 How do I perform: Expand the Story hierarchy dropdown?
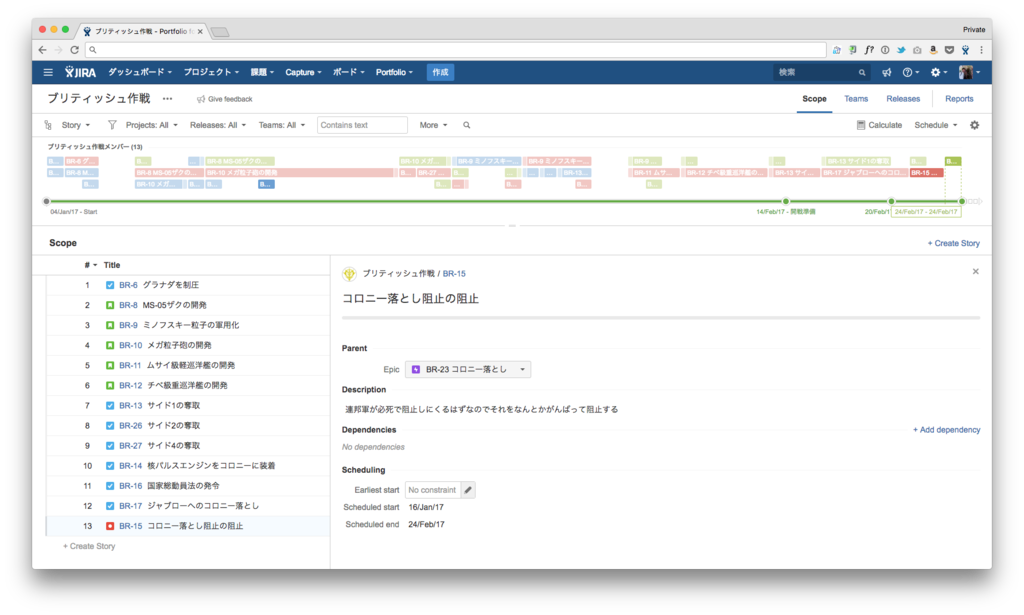[76, 125]
